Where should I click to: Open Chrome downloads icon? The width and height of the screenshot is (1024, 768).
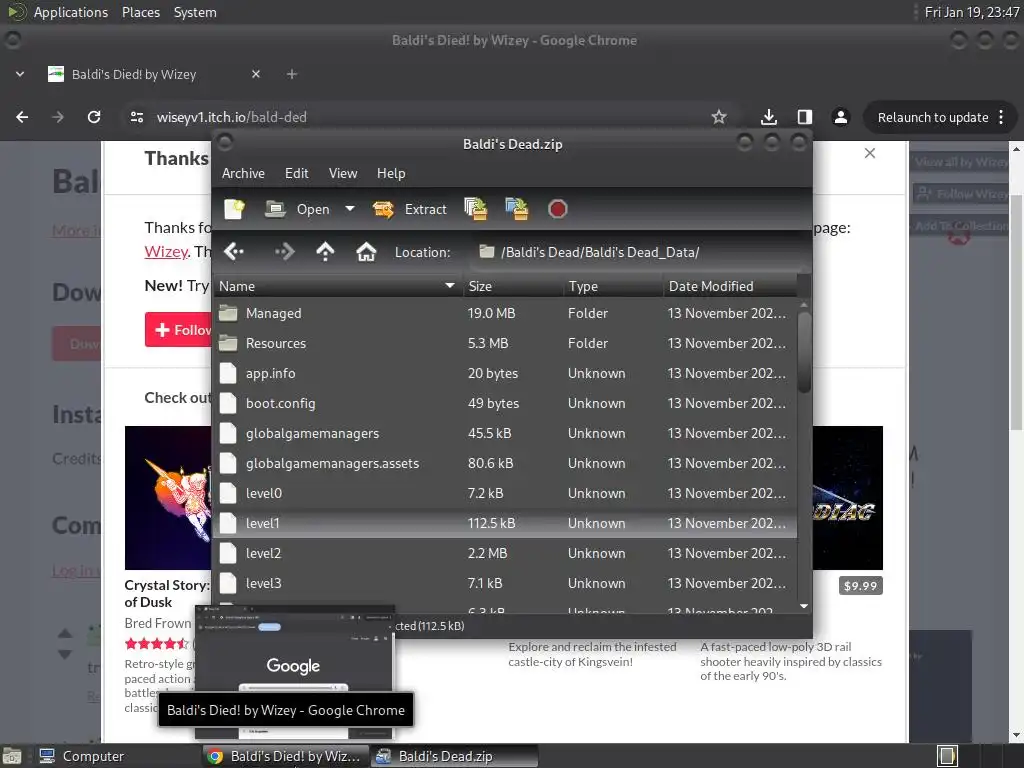(769, 117)
